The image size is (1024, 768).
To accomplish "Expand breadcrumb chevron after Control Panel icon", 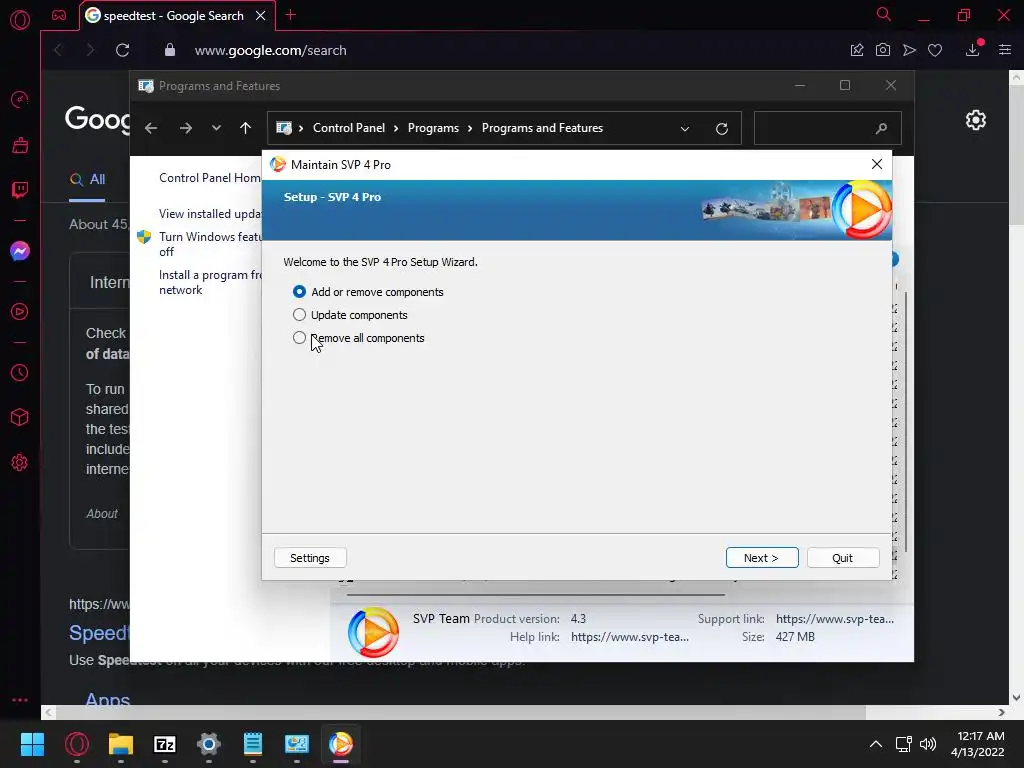I will pyautogui.click(x=301, y=128).
